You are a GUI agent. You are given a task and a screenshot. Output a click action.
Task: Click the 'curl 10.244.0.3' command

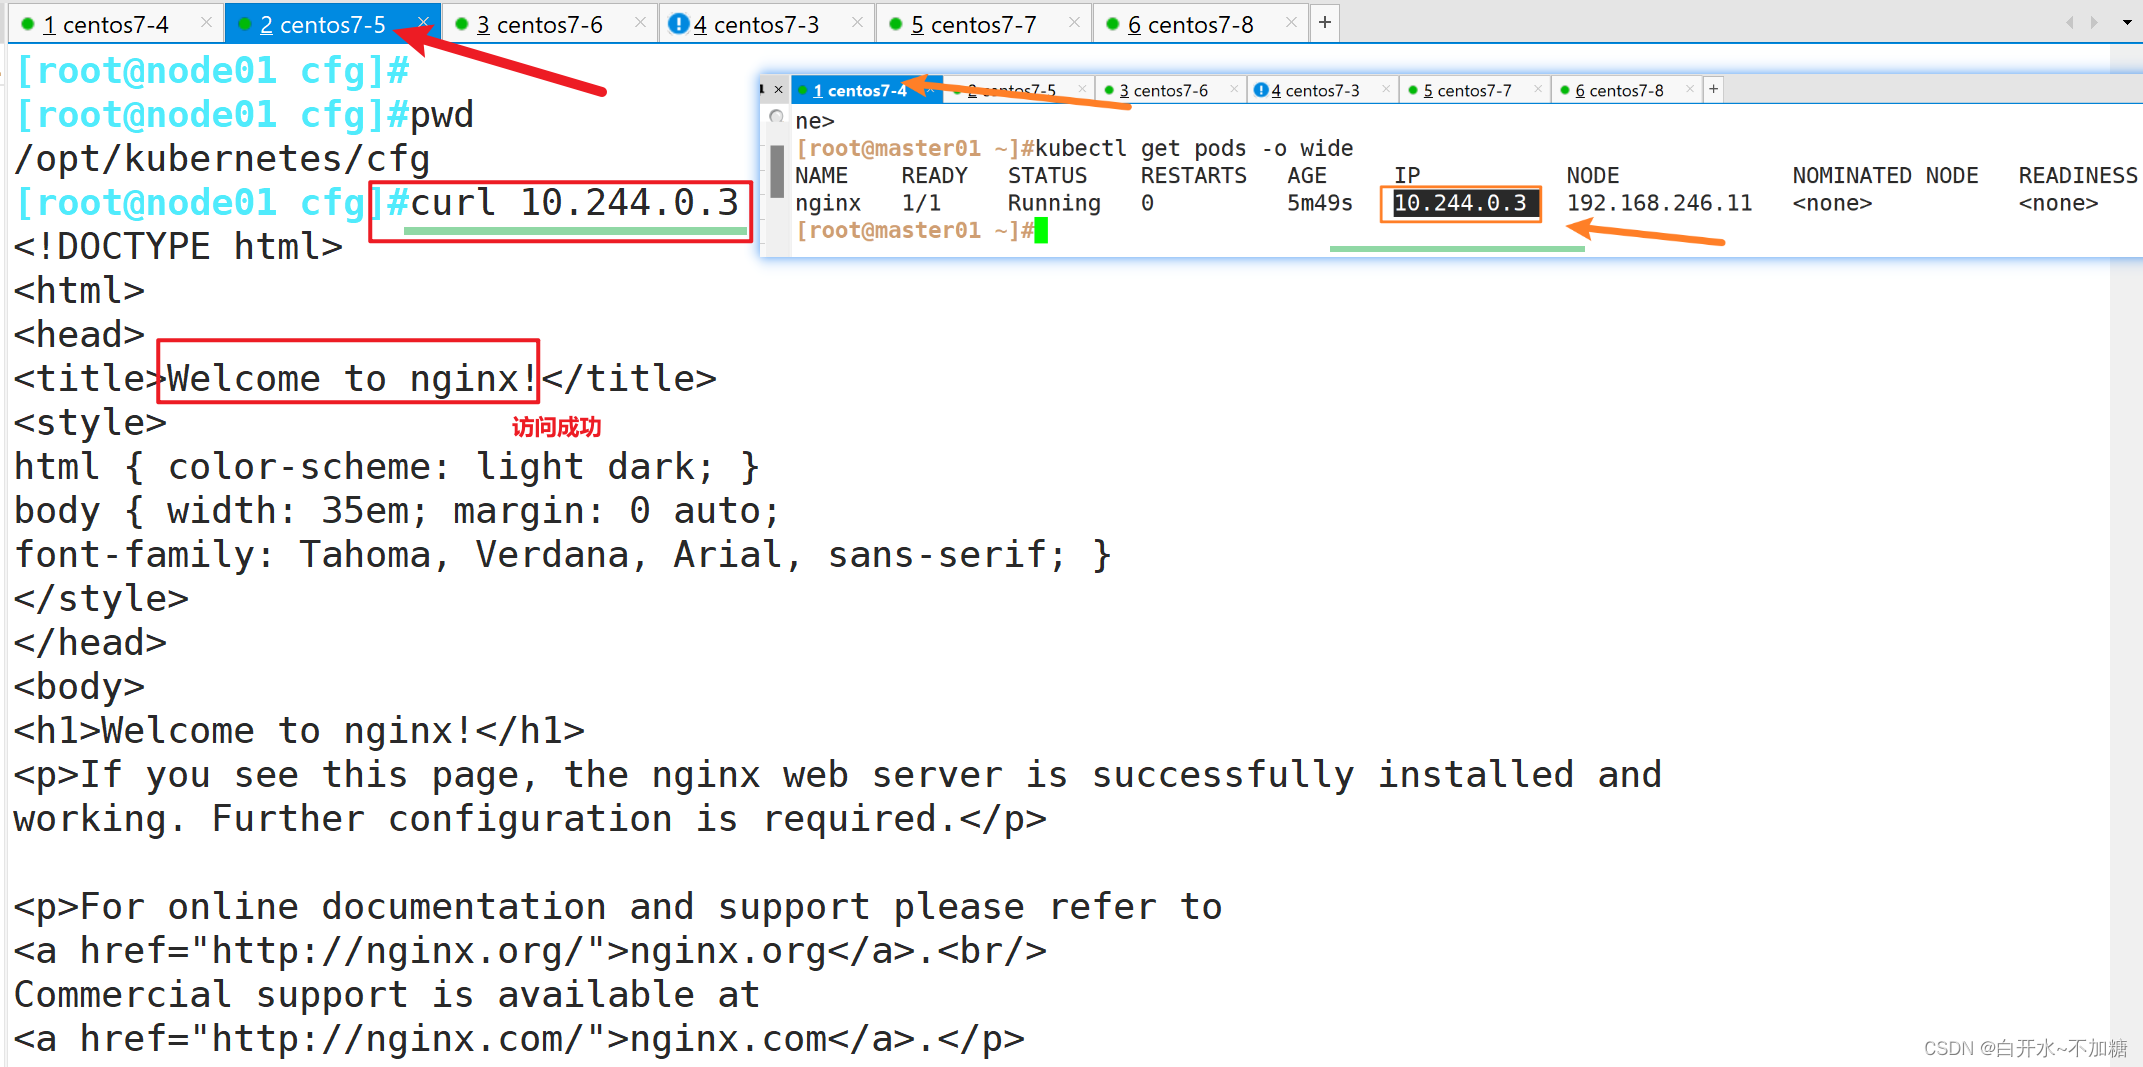(x=574, y=203)
